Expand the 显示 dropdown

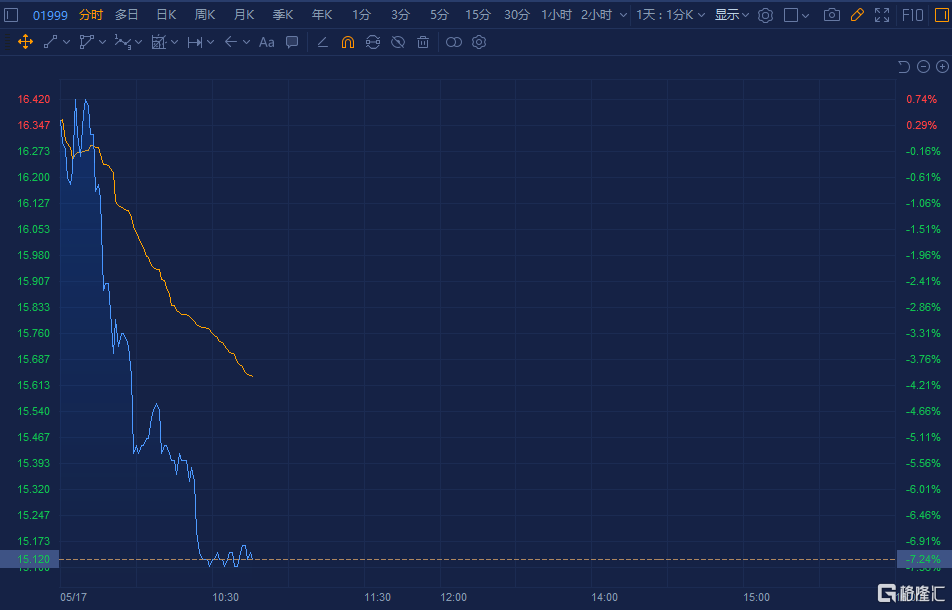[731, 15]
